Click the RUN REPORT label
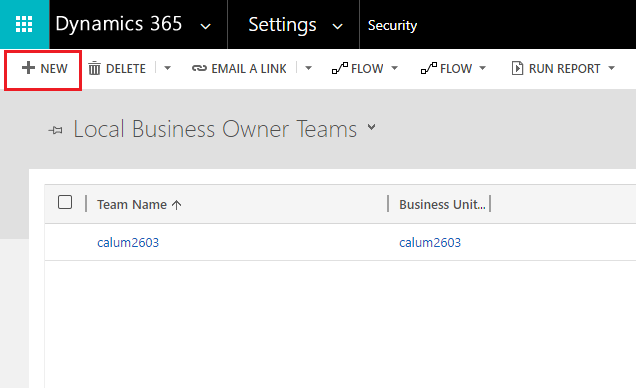 pyautogui.click(x=565, y=69)
